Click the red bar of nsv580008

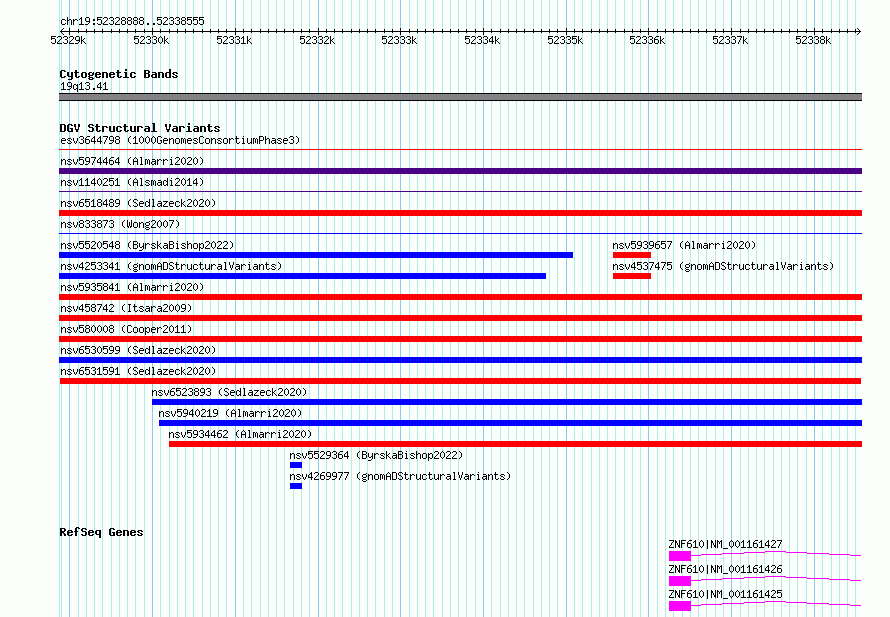[460, 339]
